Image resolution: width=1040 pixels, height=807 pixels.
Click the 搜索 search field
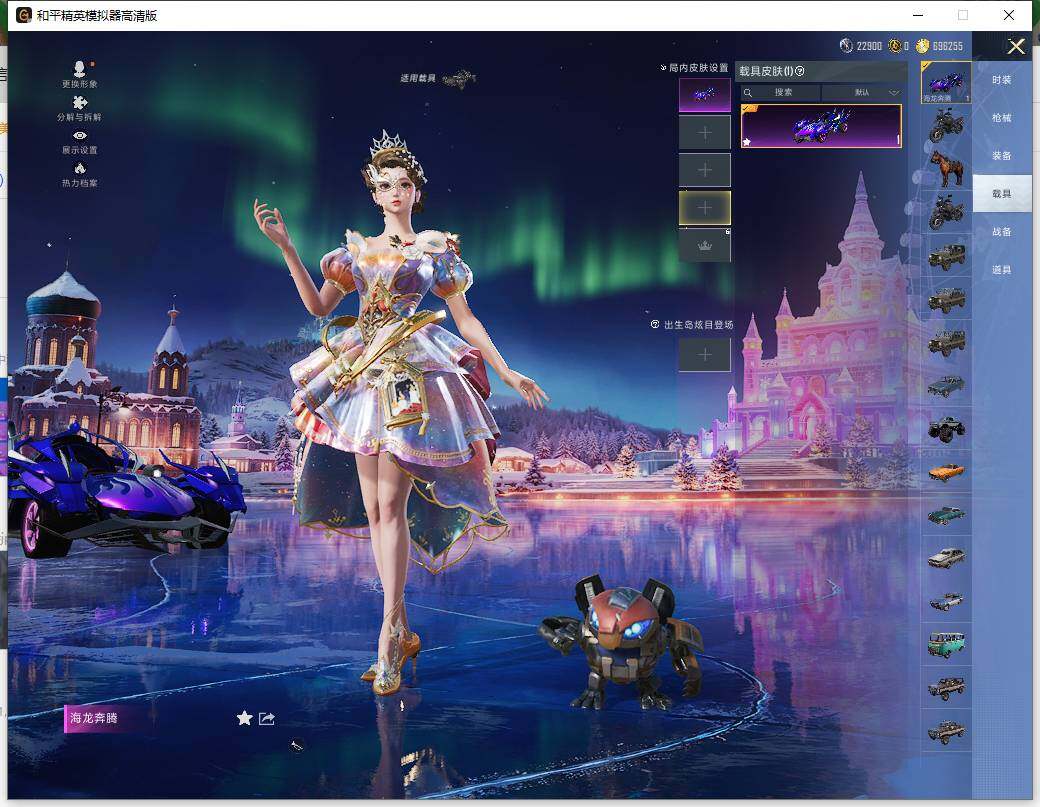coord(780,92)
